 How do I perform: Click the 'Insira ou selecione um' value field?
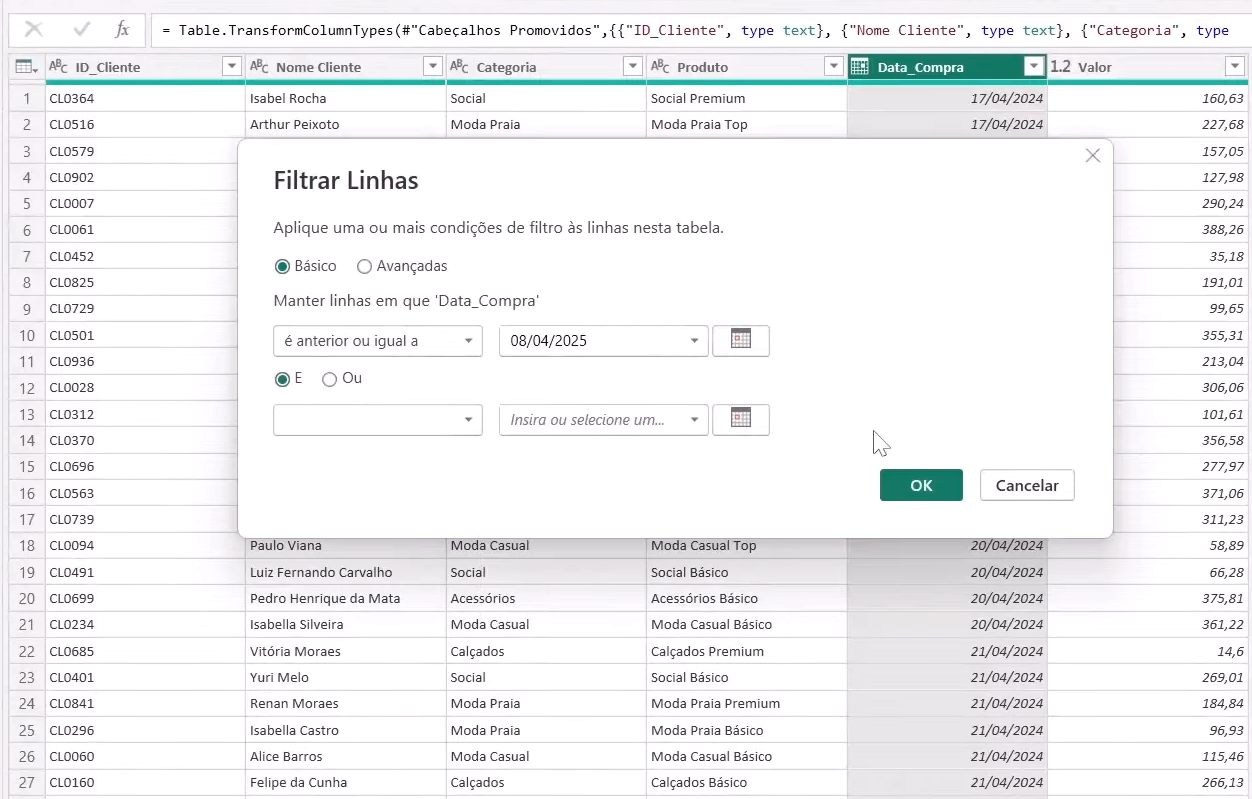point(592,419)
